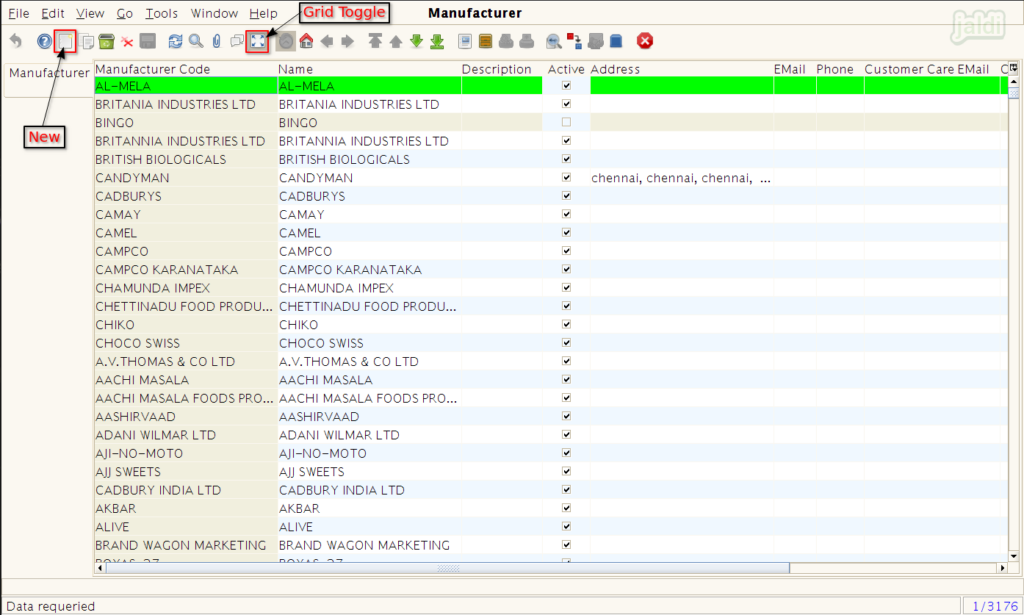Click the History records icon
The height and width of the screenshot is (615, 1024).
285,41
